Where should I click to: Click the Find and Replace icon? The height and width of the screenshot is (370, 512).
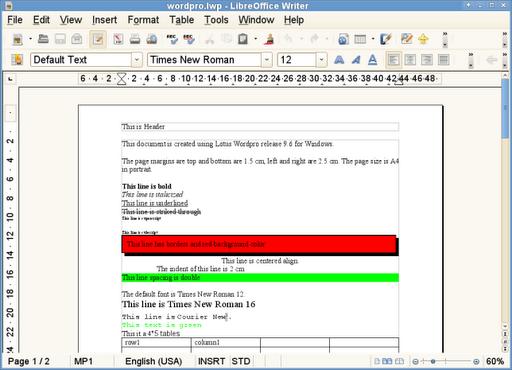[406, 39]
